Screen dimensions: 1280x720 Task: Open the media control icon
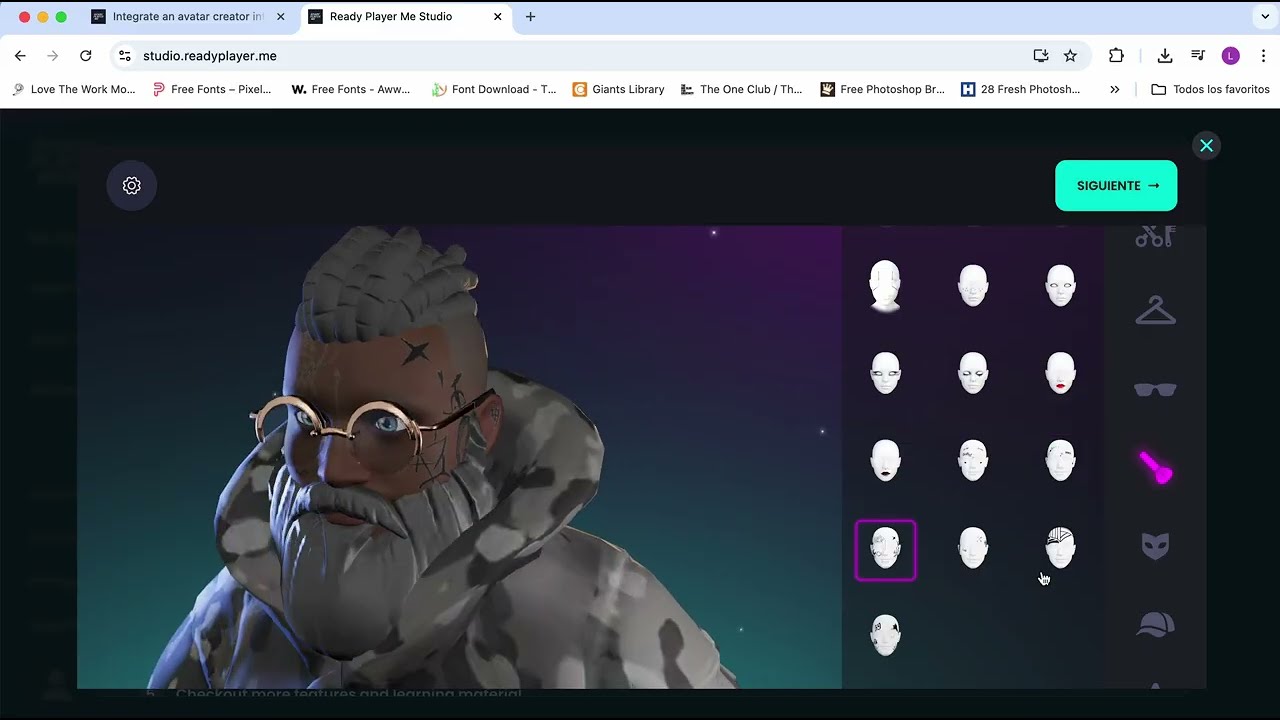pyautogui.click(x=1197, y=56)
